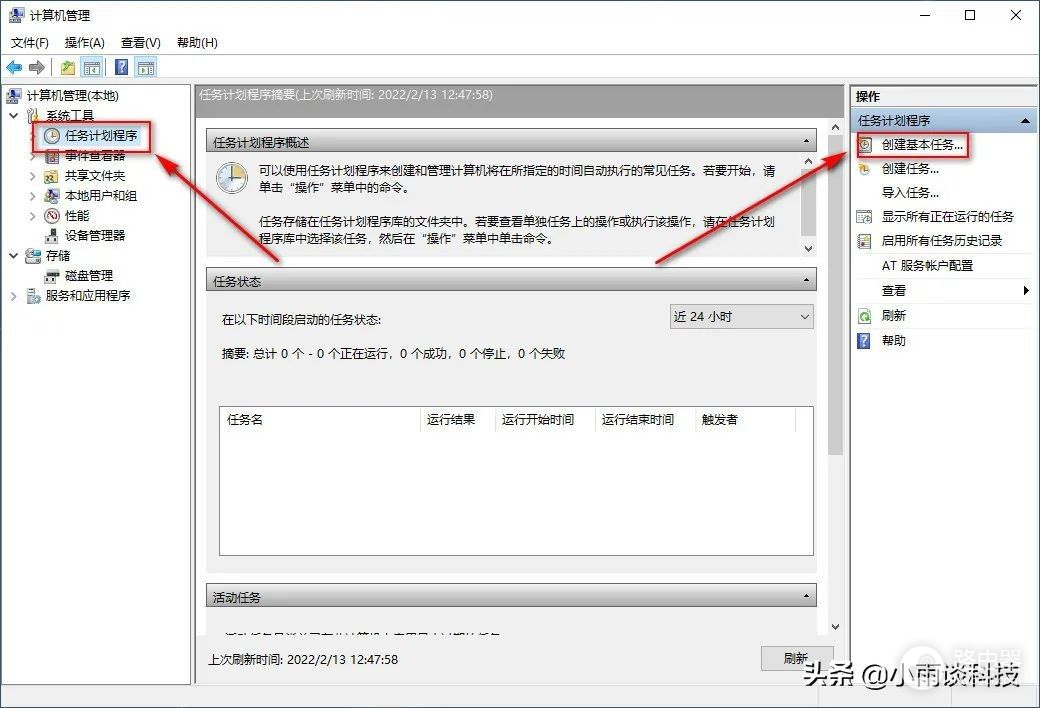Expand the 本地用户和组 node
1040x708 pixels.
32,196
